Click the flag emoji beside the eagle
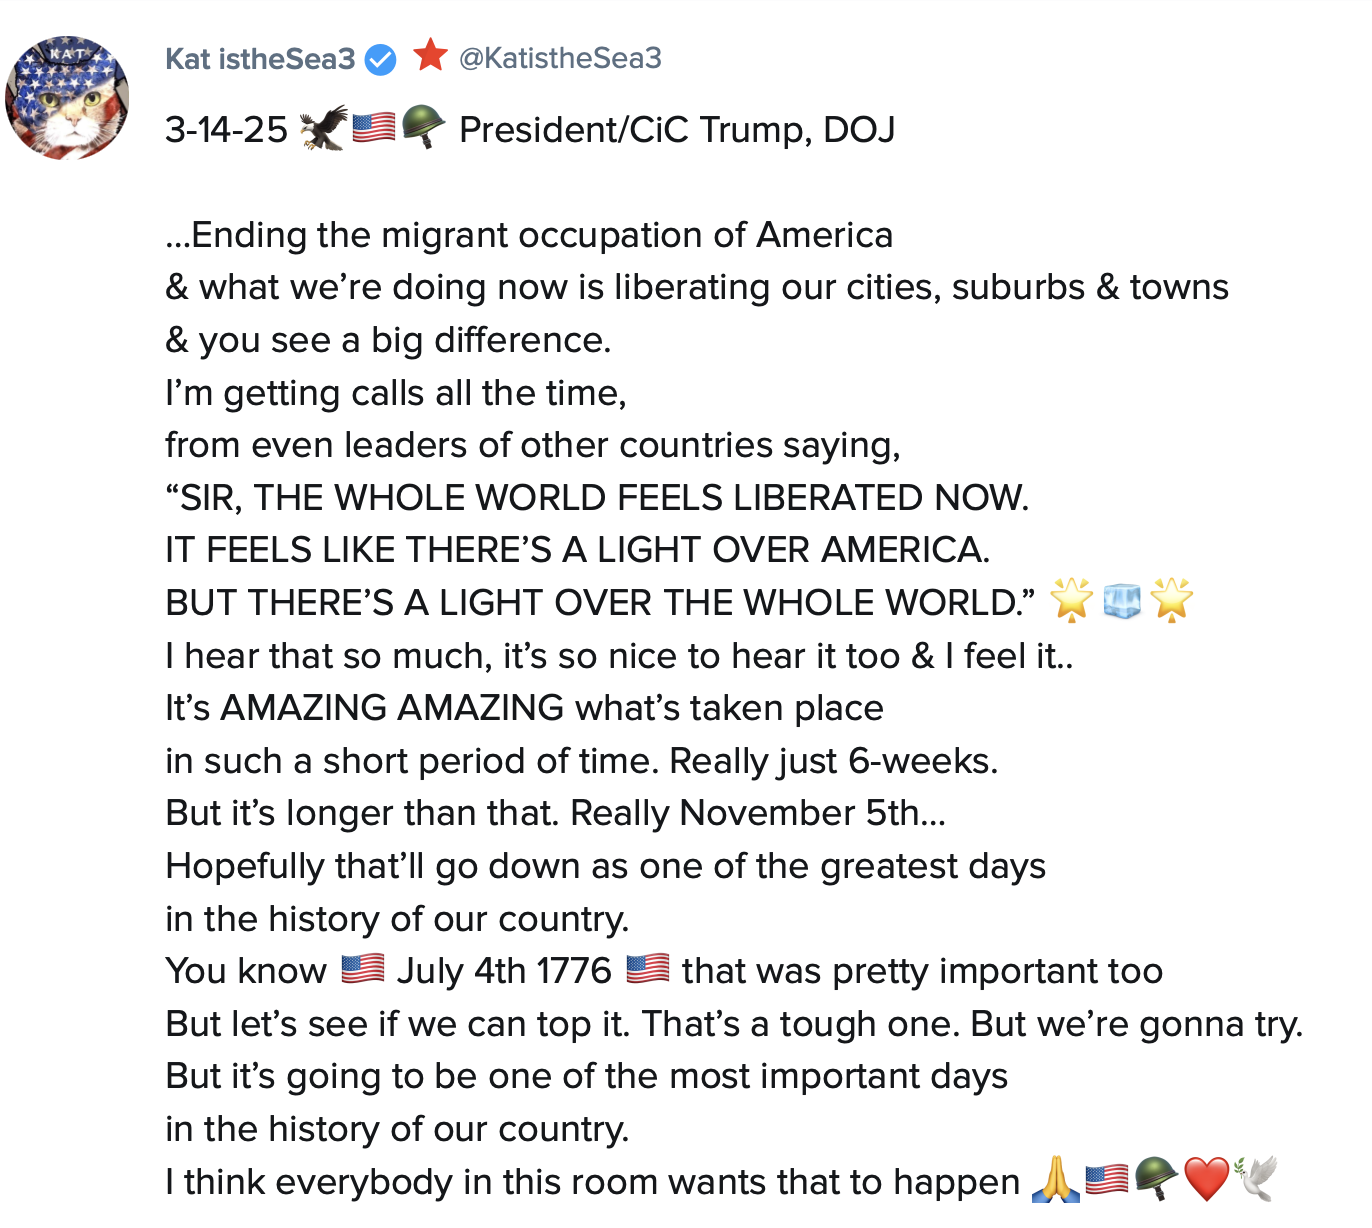1372x1228 pixels. [374, 128]
